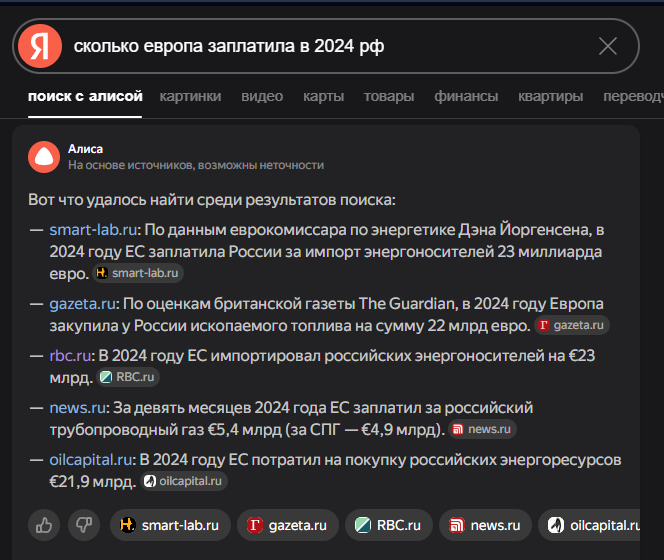This screenshot has width=664, height=560.
Task: Open the «финансы» tab
Action: click(x=466, y=97)
